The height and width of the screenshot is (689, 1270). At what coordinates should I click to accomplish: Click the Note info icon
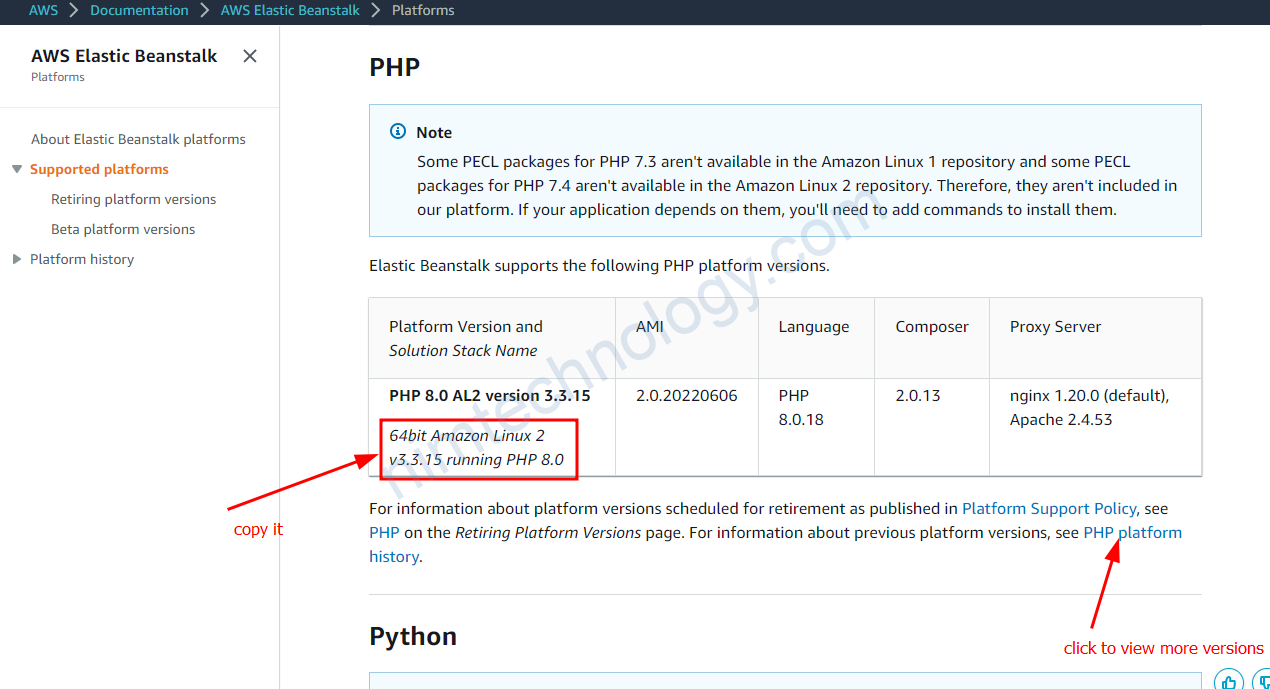pos(398,132)
